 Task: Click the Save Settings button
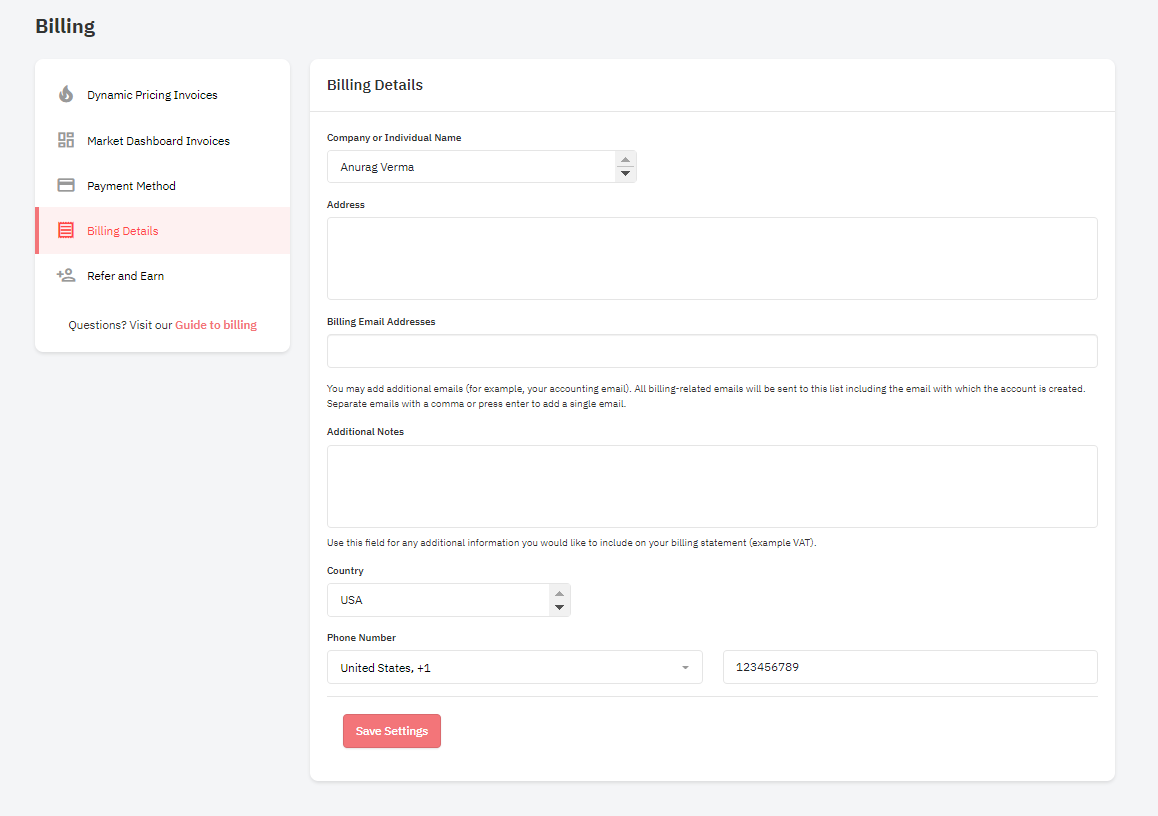391,731
